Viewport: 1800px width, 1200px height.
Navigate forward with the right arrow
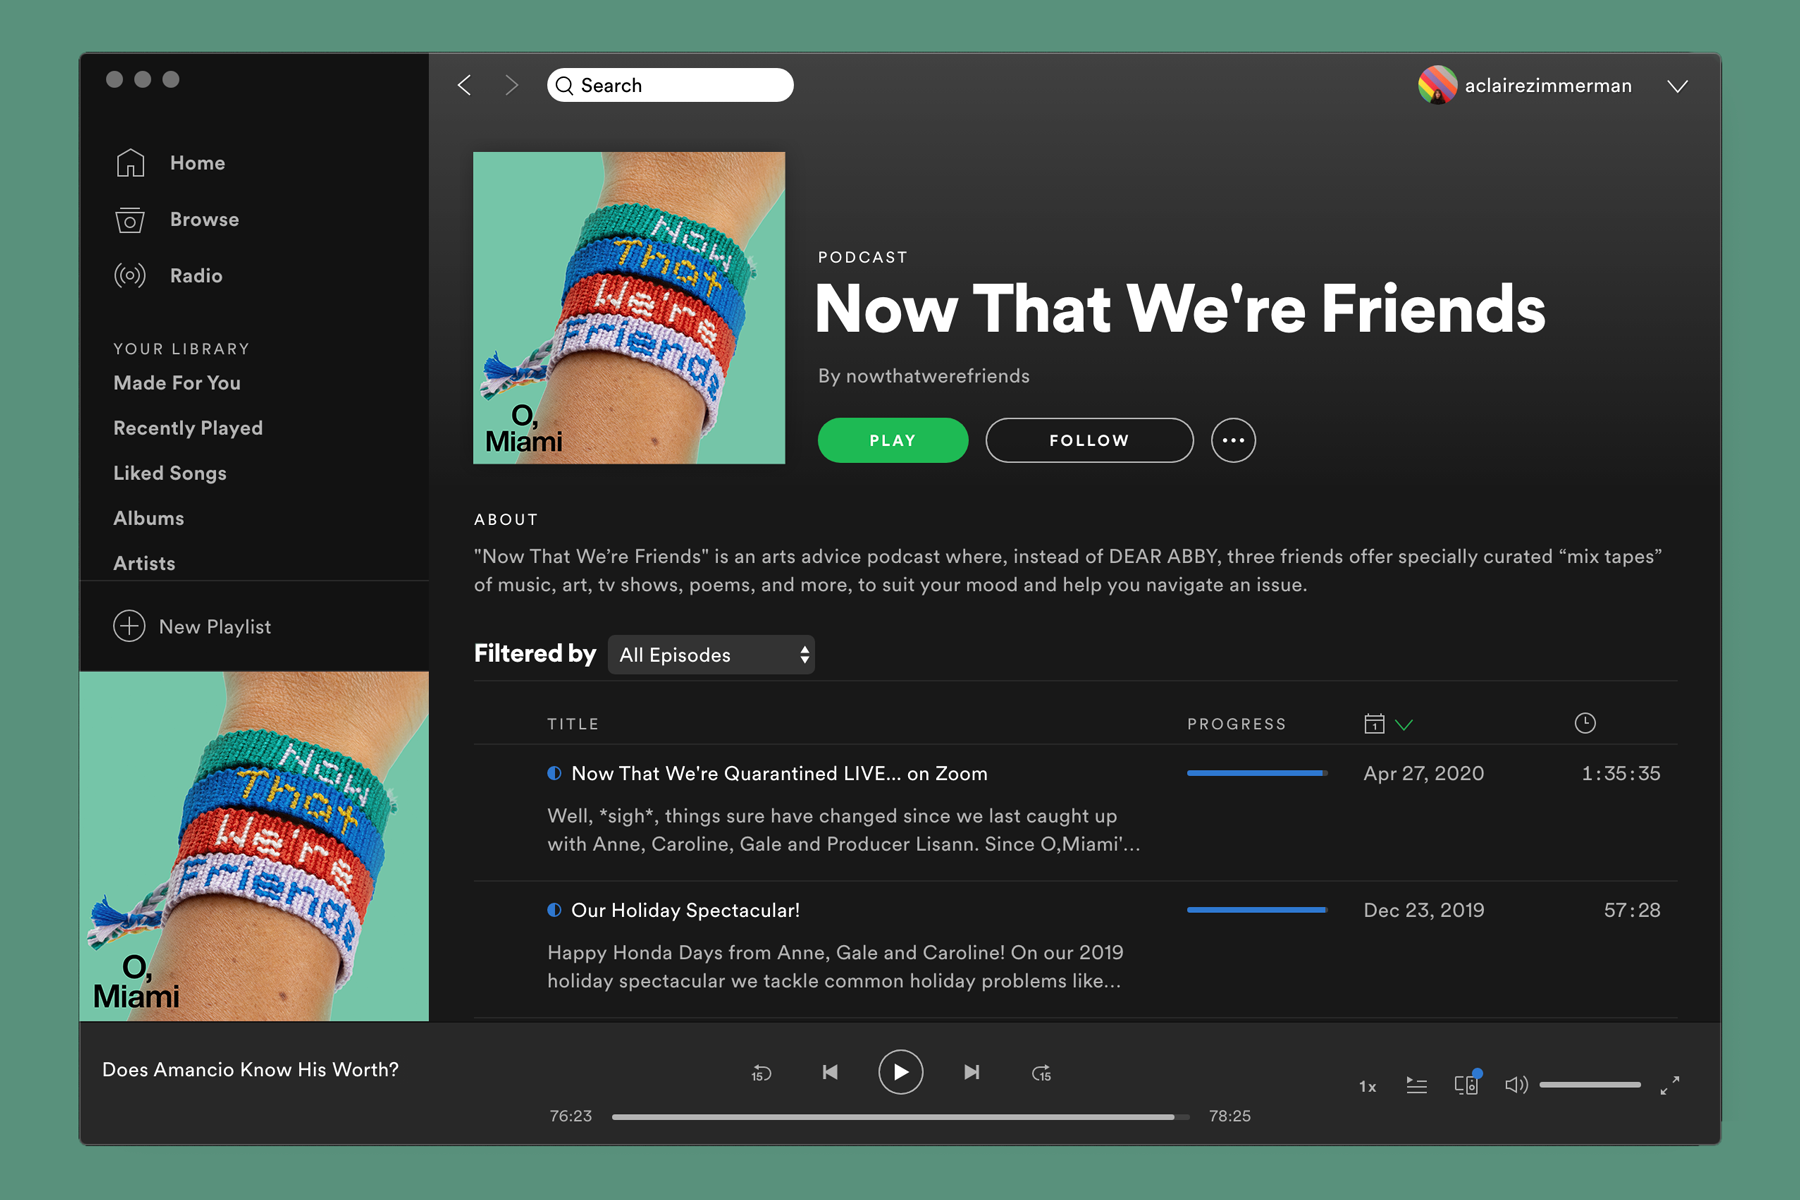[x=511, y=85]
